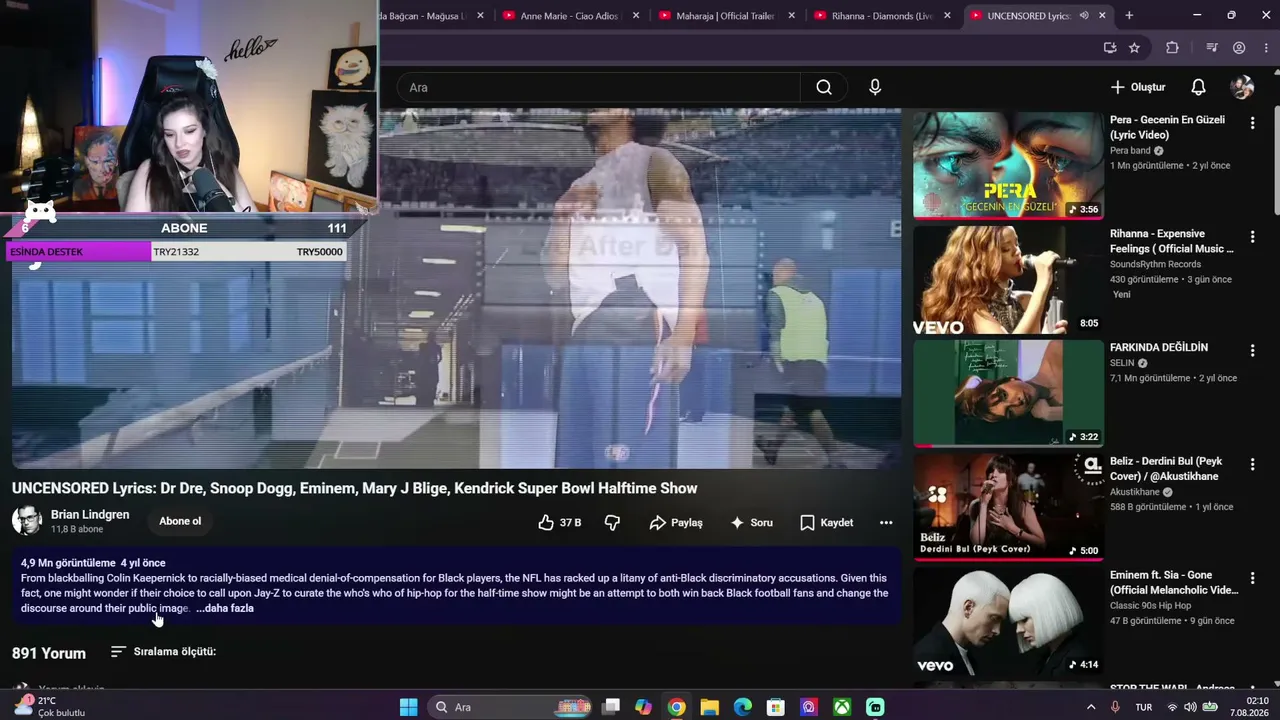Open options menu for Rihanna - Expensive Feelings
The image size is (1280, 720).
click(x=1252, y=236)
